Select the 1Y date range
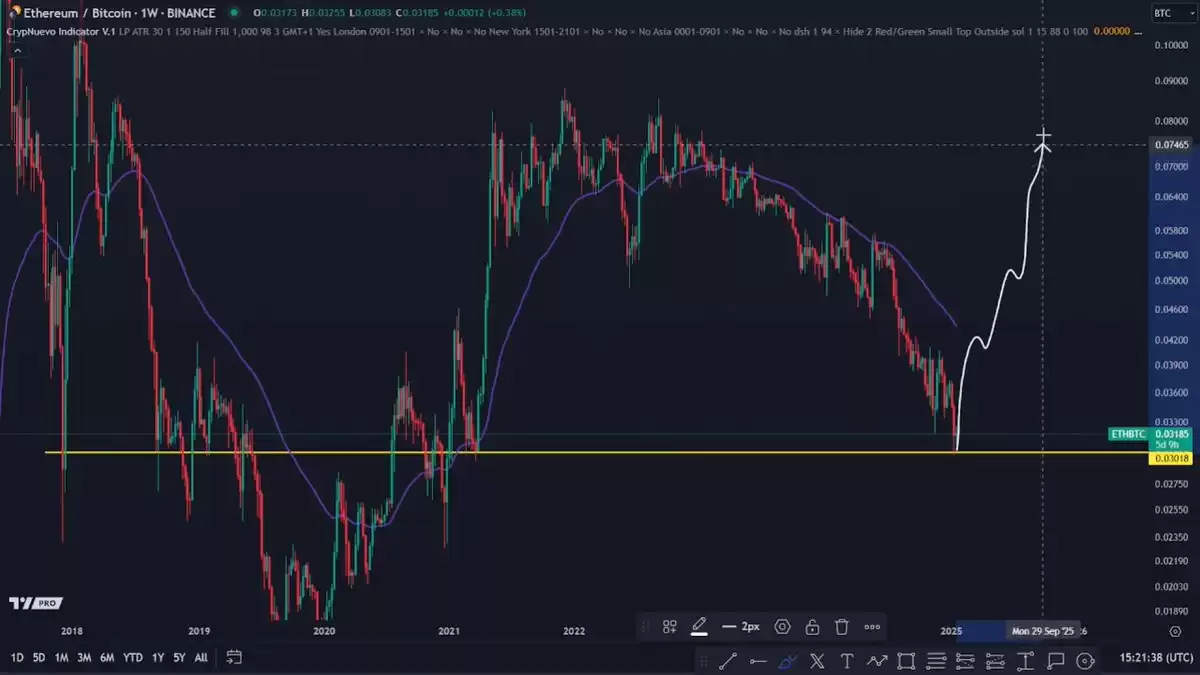1200x675 pixels. (158, 658)
